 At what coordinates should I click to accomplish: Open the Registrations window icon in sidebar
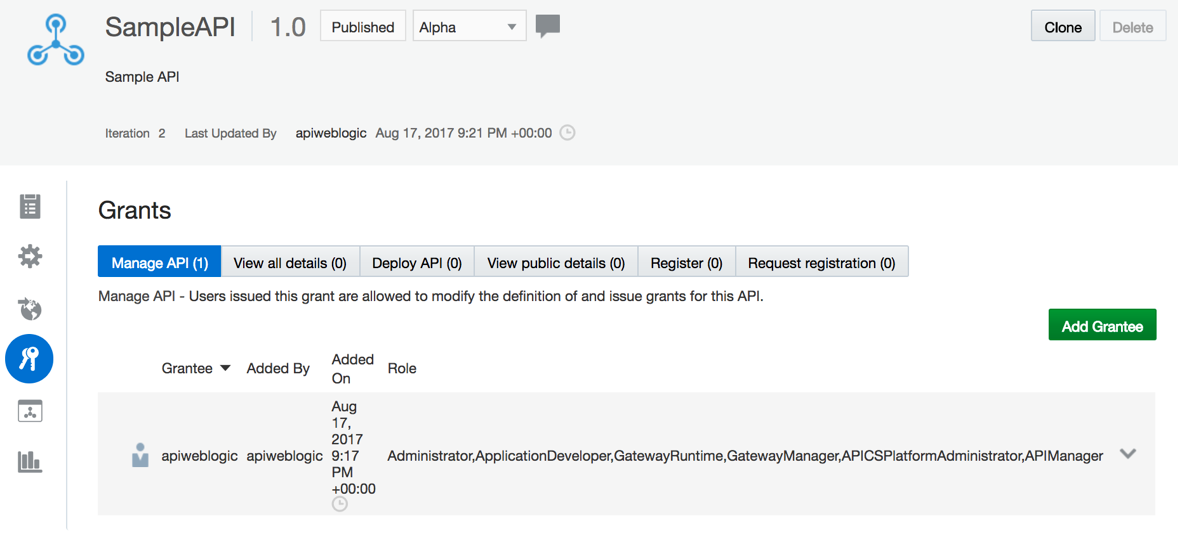point(30,411)
